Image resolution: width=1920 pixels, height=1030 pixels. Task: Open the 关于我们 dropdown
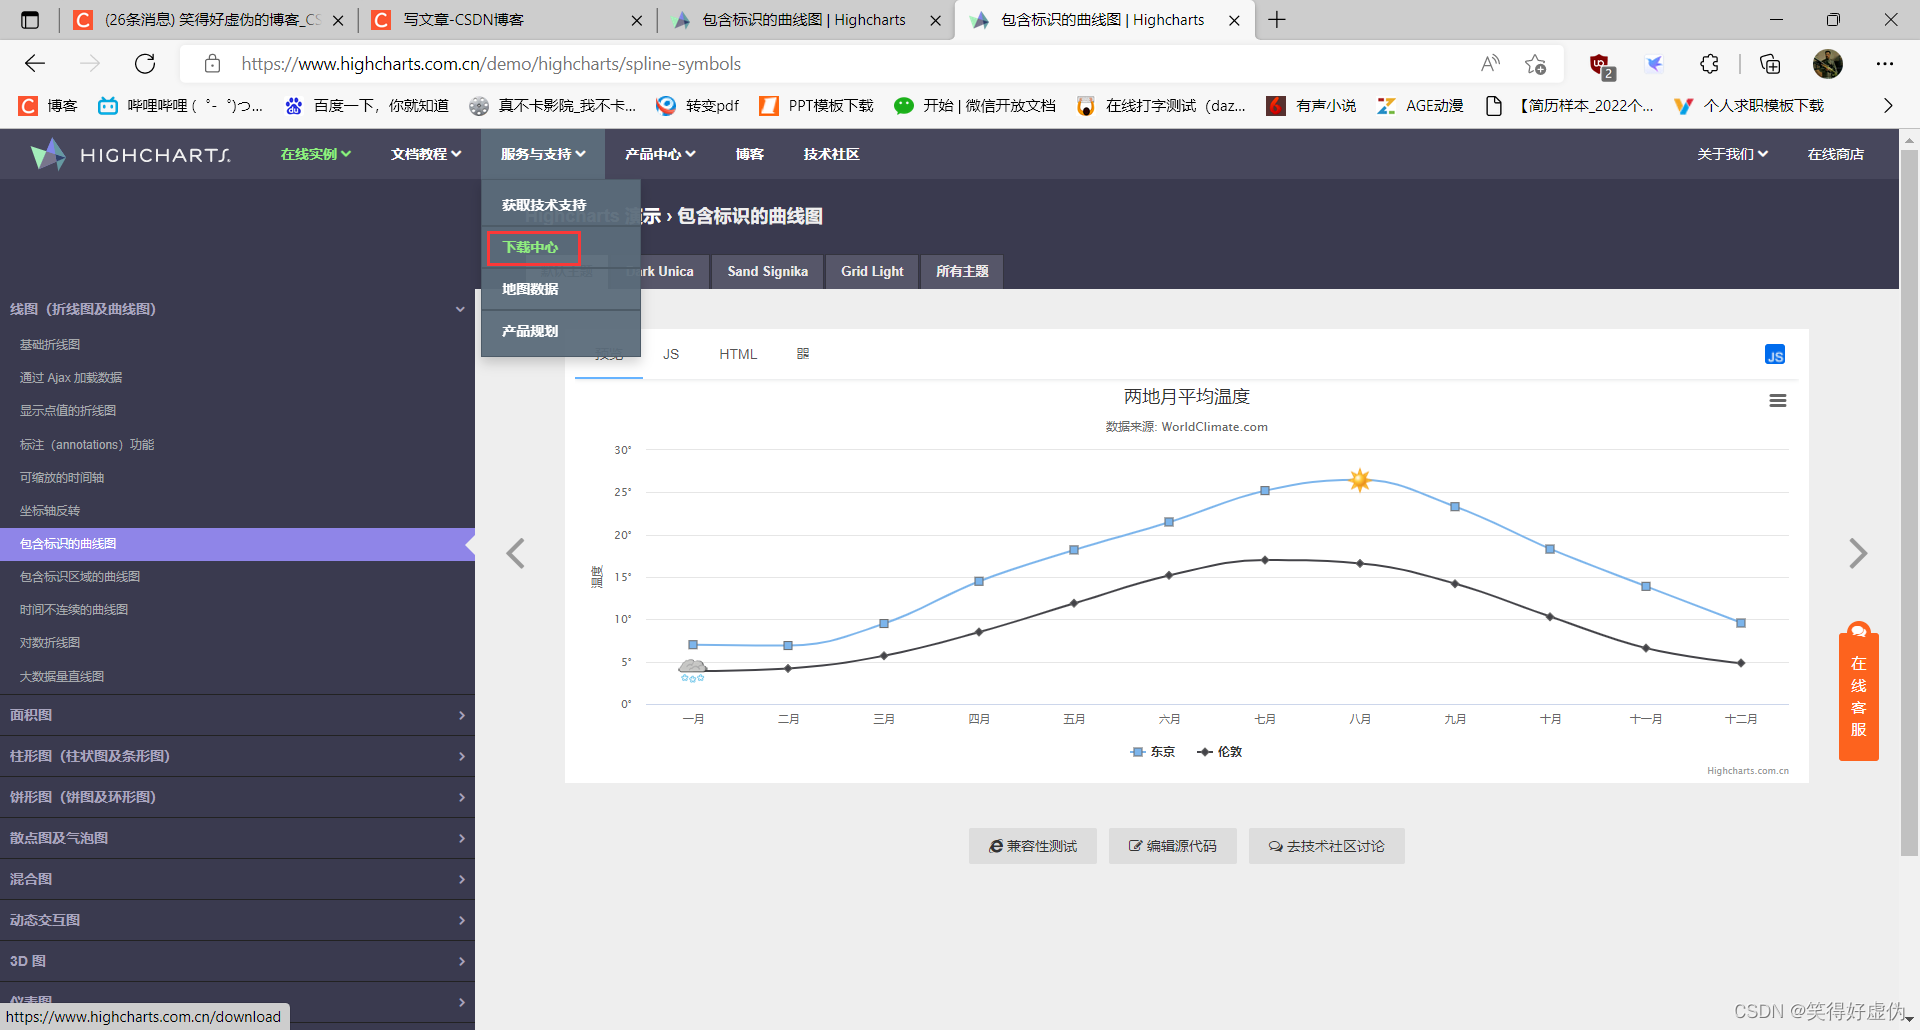(1733, 154)
